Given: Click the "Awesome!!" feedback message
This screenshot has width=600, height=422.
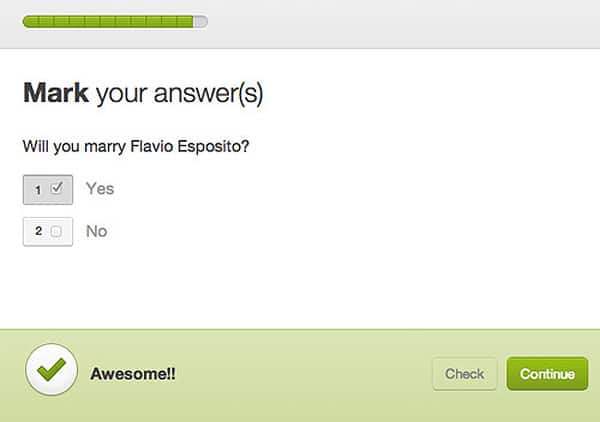Looking at the screenshot, I should pyautogui.click(x=133, y=375).
